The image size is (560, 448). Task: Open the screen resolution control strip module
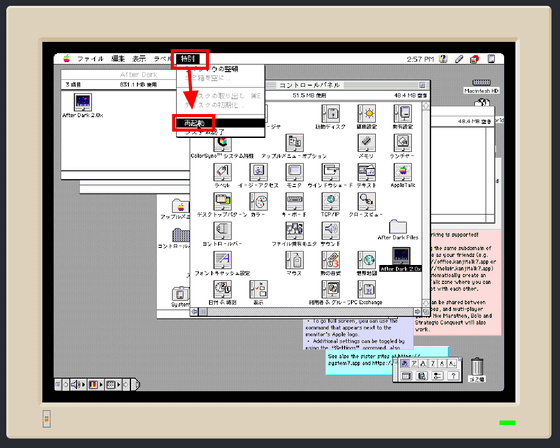[x=113, y=385]
